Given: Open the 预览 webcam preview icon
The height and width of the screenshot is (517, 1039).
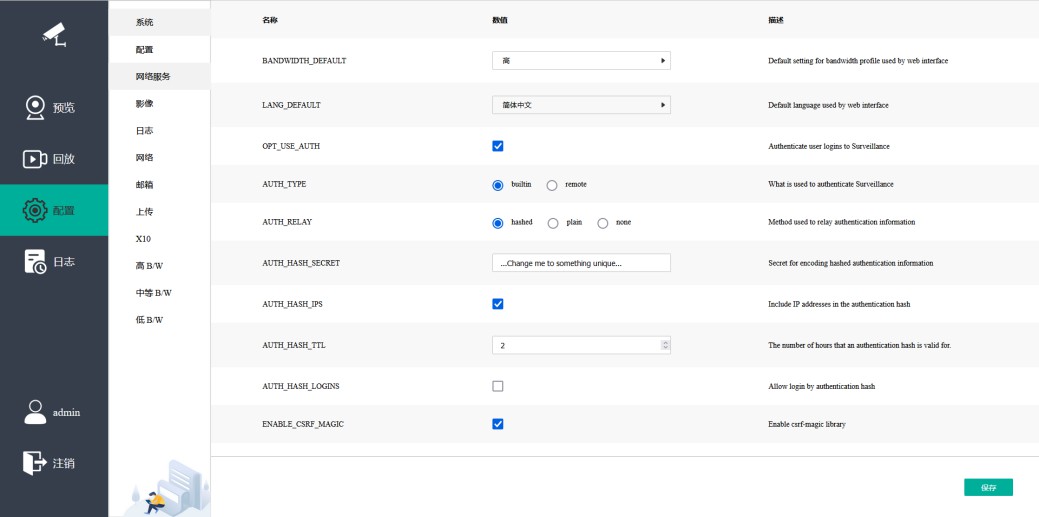Looking at the screenshot, I should coord(35,107).
